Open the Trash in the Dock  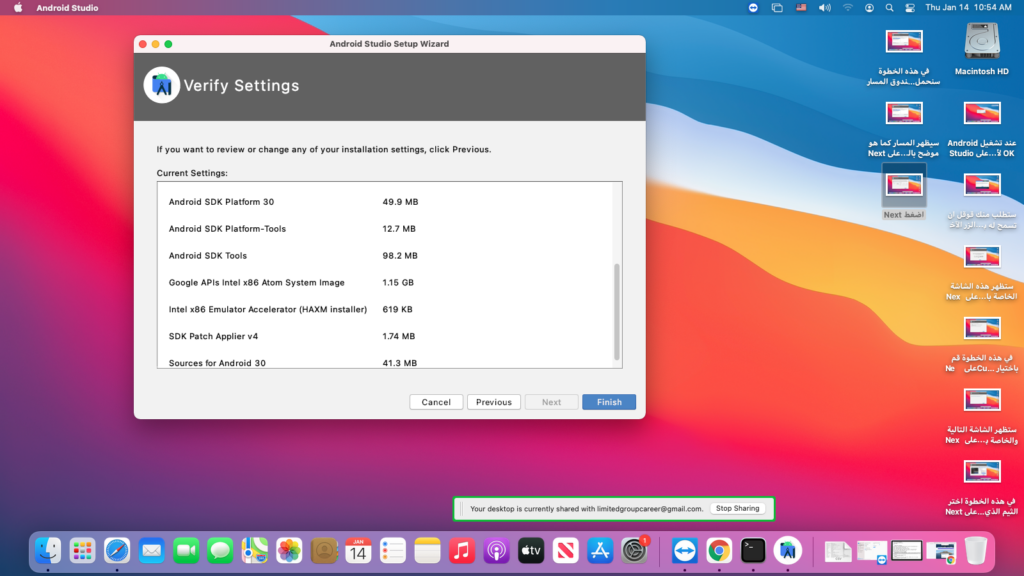pyautogui.click(x=976, y=551)
